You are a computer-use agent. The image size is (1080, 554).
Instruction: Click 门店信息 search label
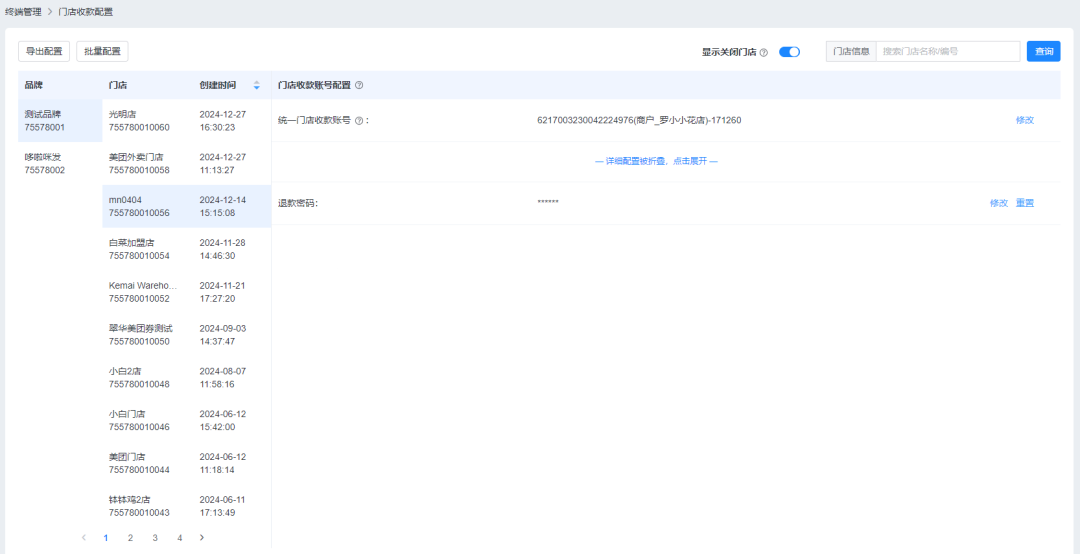click(851, 51)
